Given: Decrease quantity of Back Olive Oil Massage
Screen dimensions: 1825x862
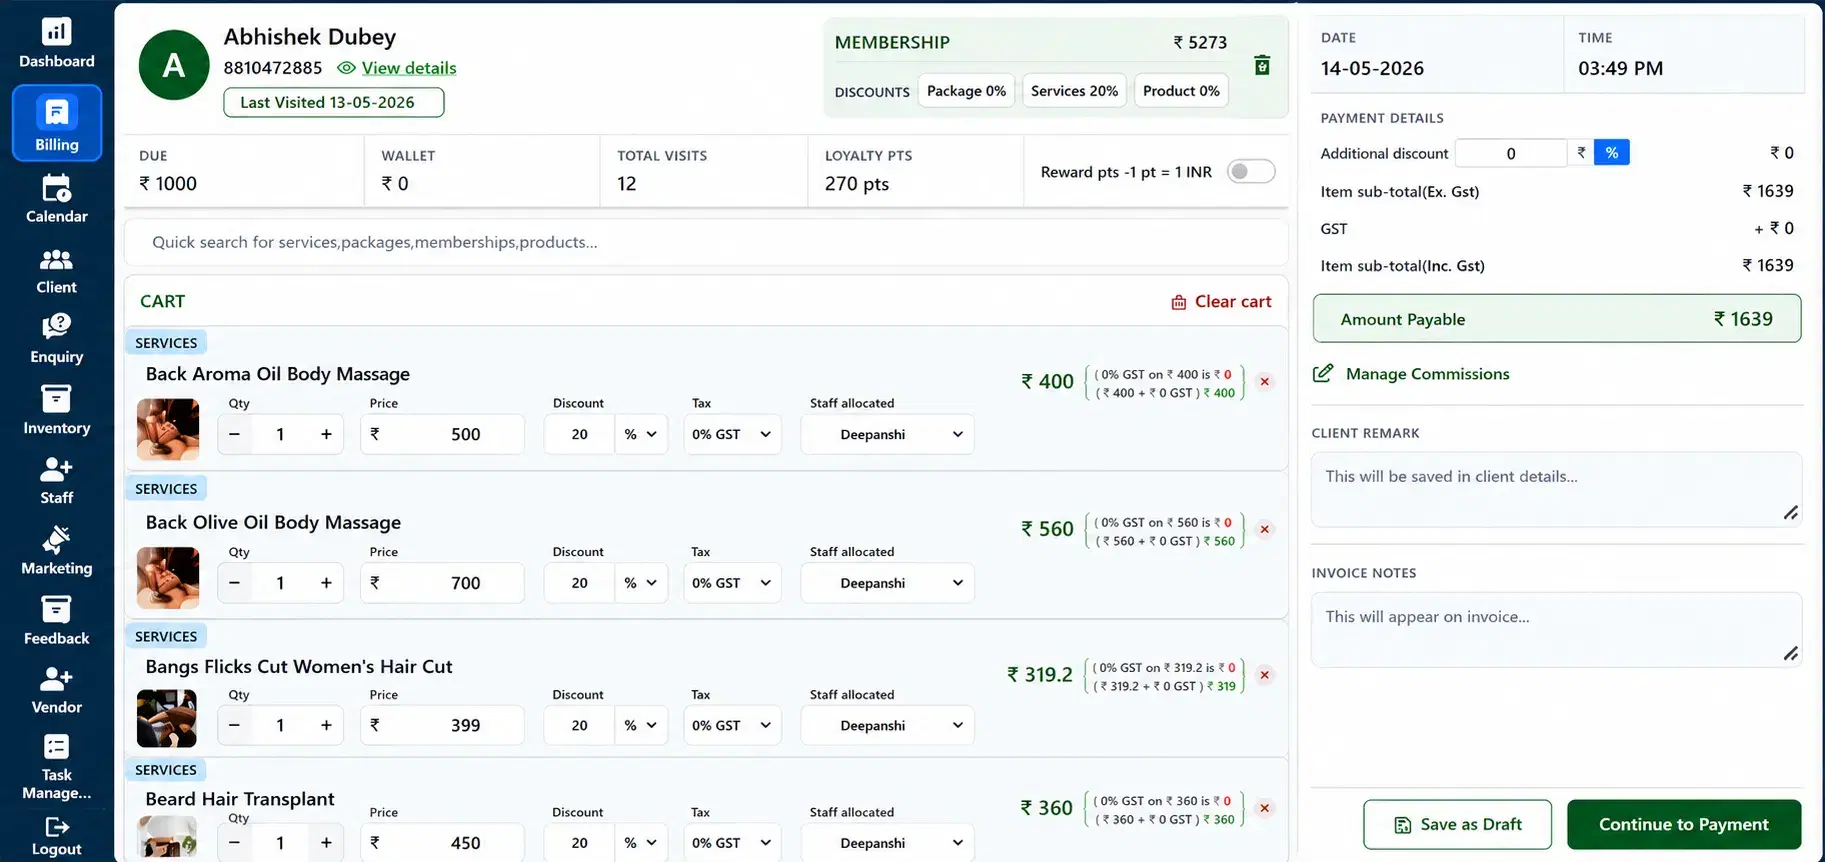Looking at the screenshot, I should pyautogui.click(x=234, y=583).
